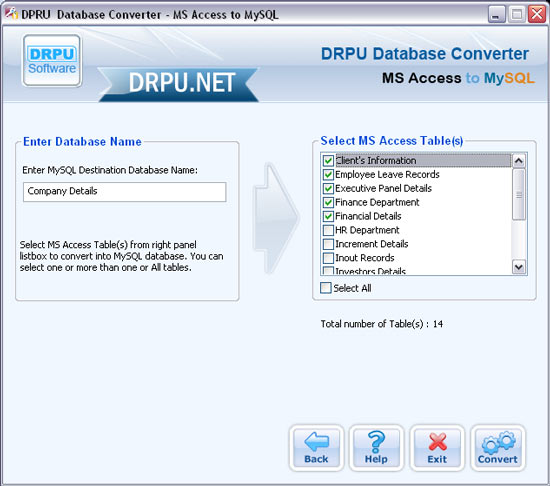Click the large gray arrow graphic

pos(276,217)
